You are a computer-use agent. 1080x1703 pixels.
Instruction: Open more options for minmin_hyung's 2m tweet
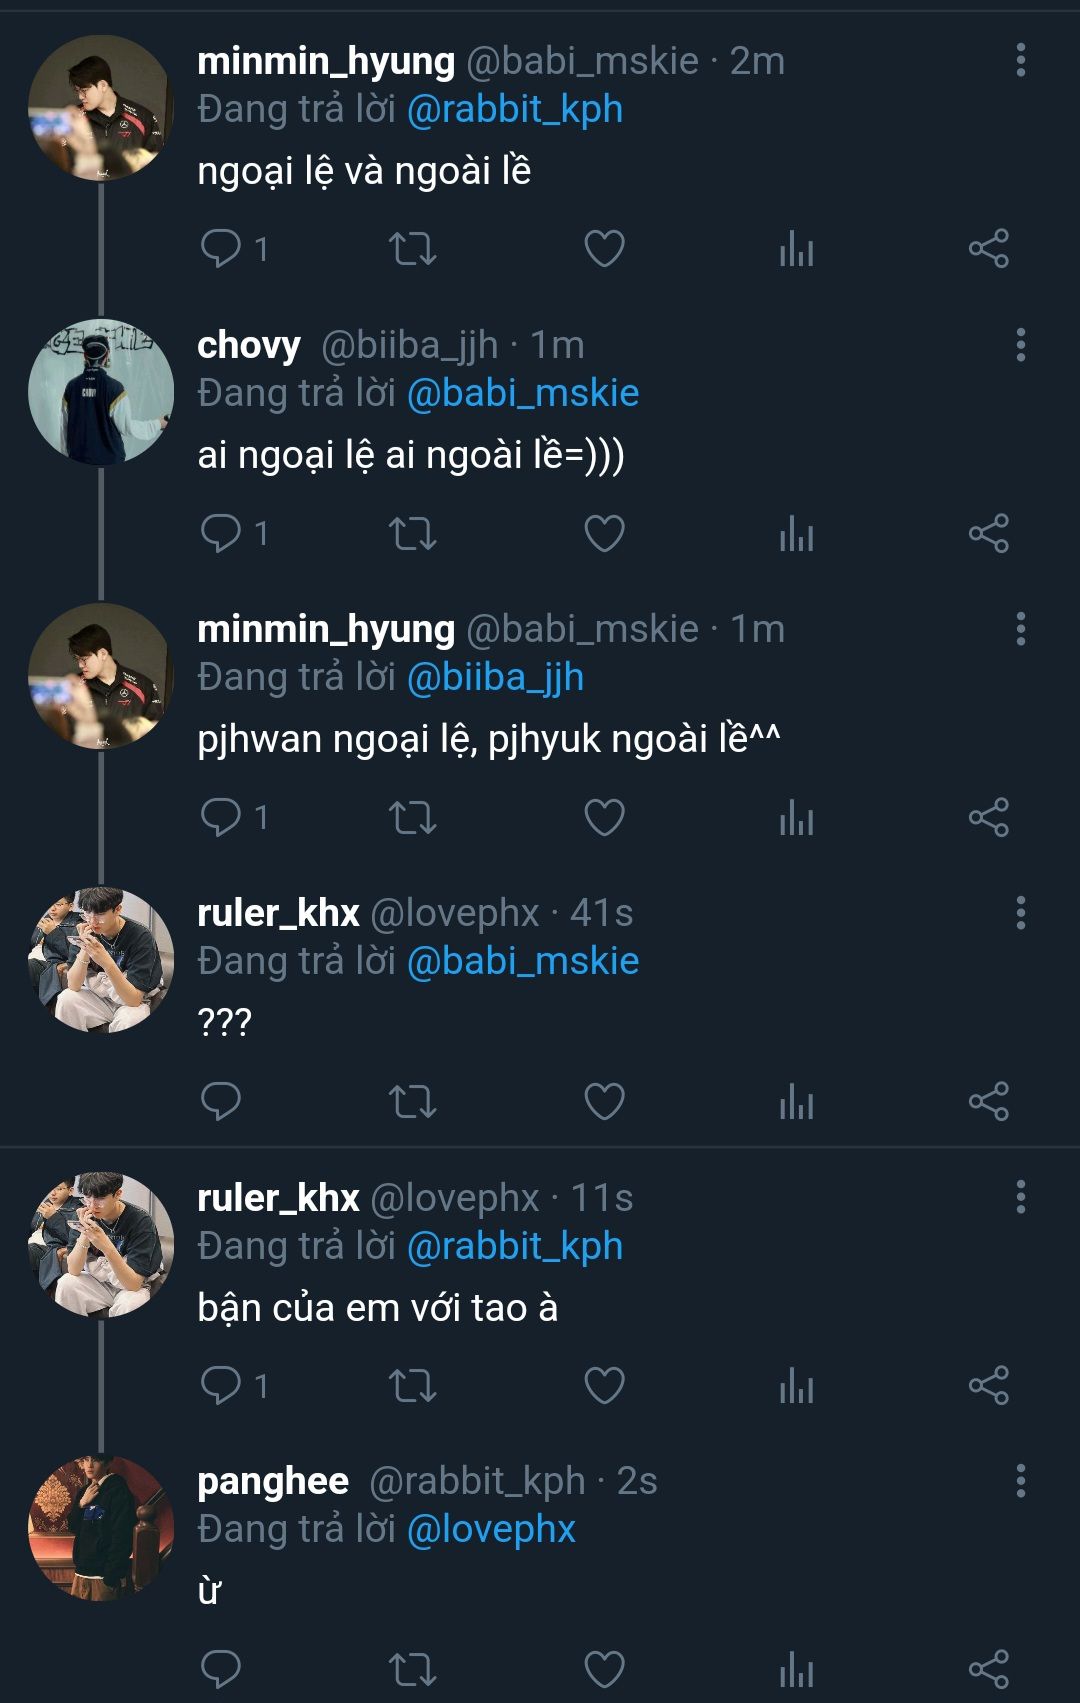tap(1020, 60)
